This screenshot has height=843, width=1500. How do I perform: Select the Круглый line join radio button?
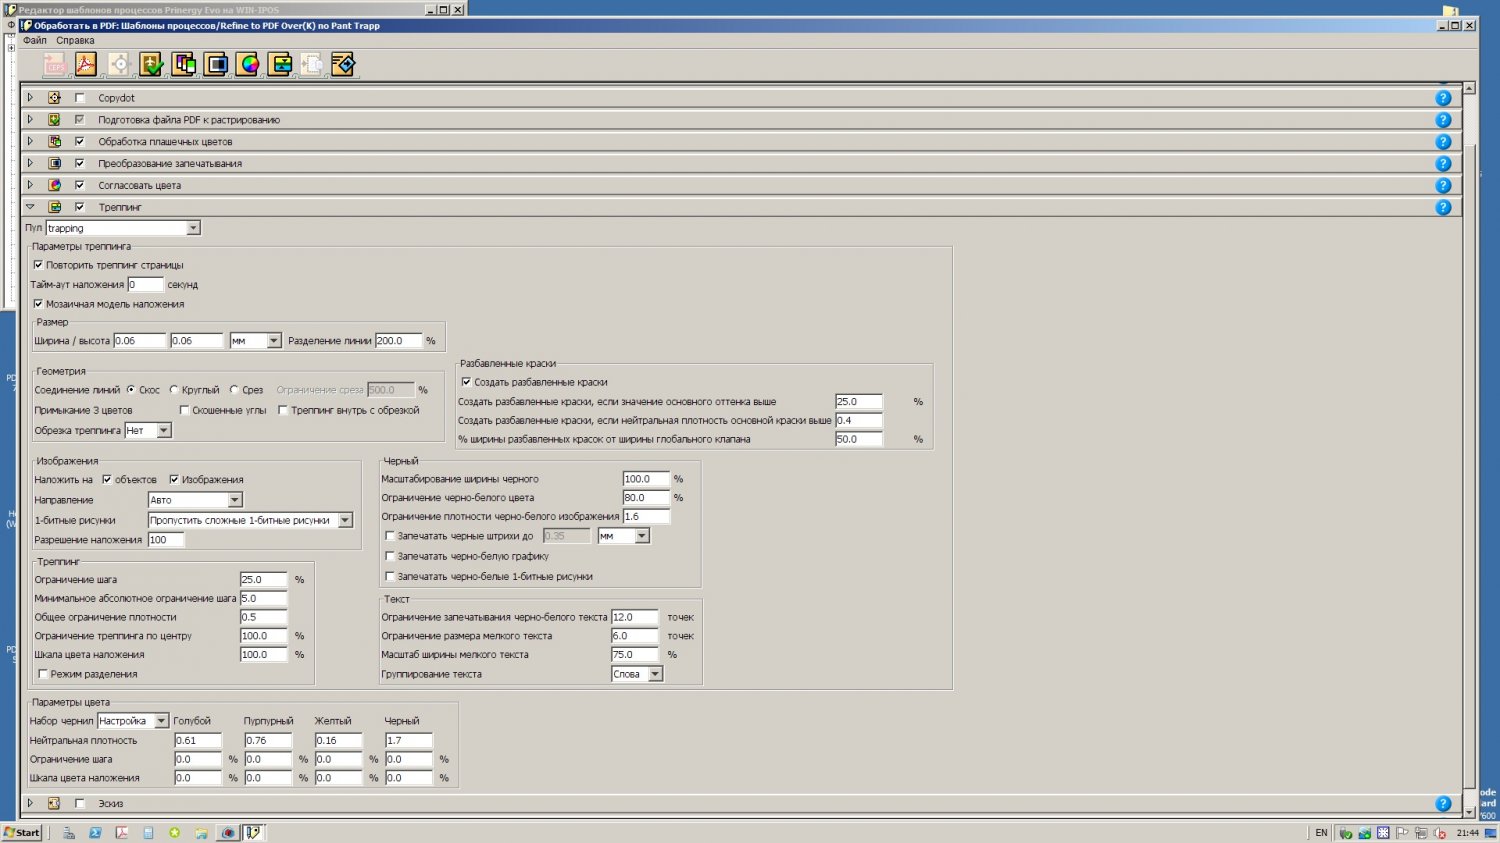point(174,390)
